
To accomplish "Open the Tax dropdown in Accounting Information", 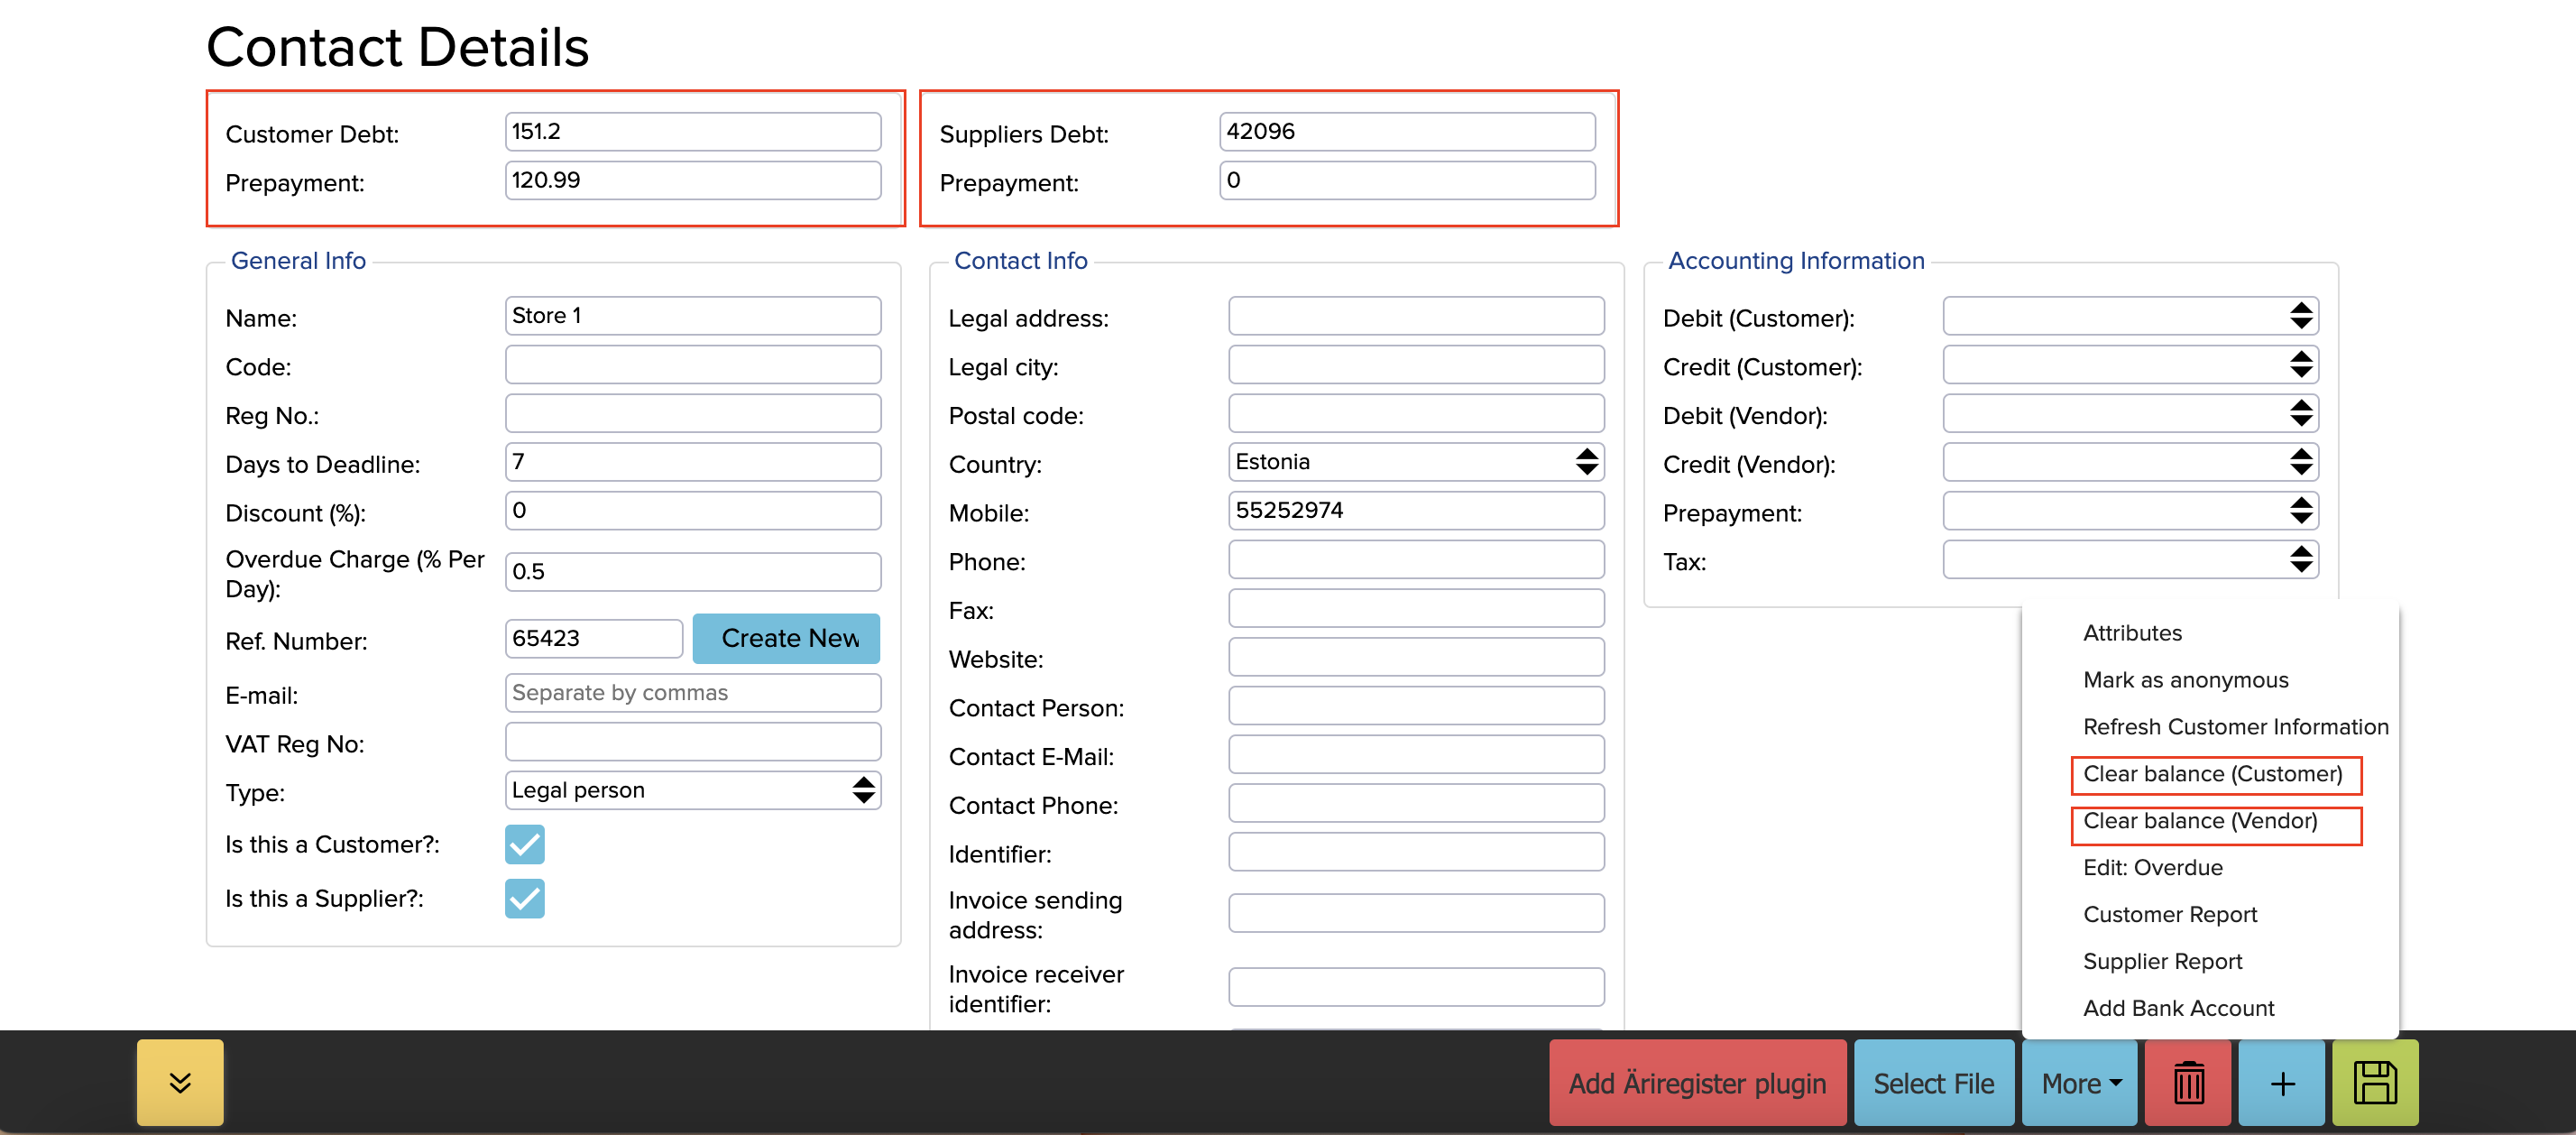I will [2130, 560].
